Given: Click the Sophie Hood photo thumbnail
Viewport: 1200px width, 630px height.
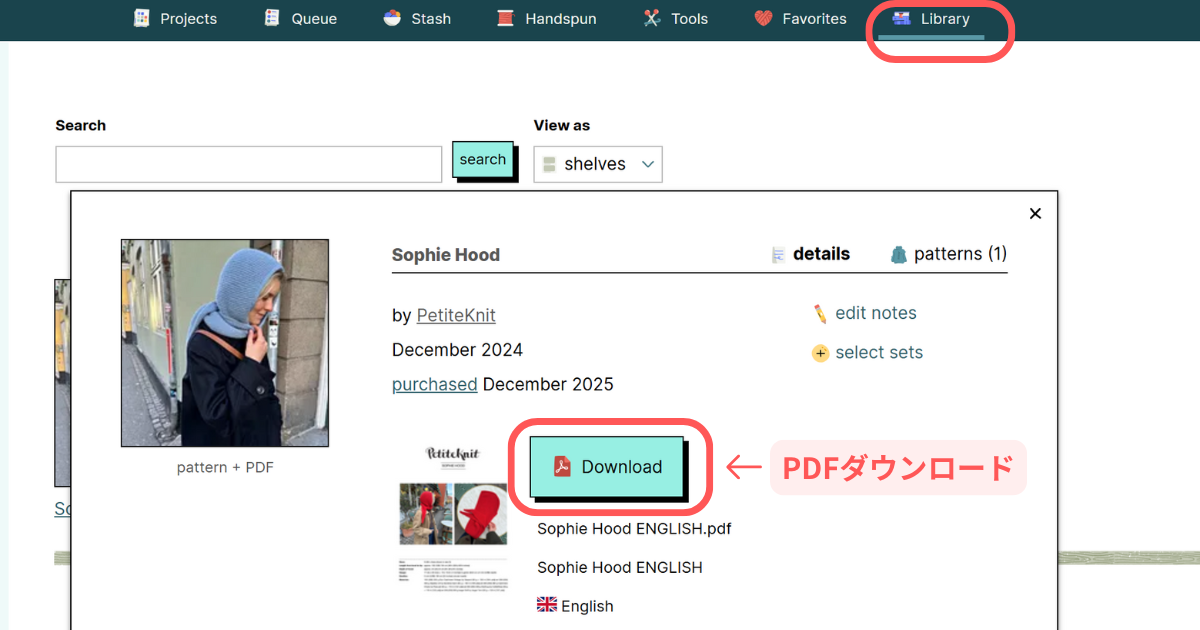Looking at the screenshot, I should tap(225, 343).
